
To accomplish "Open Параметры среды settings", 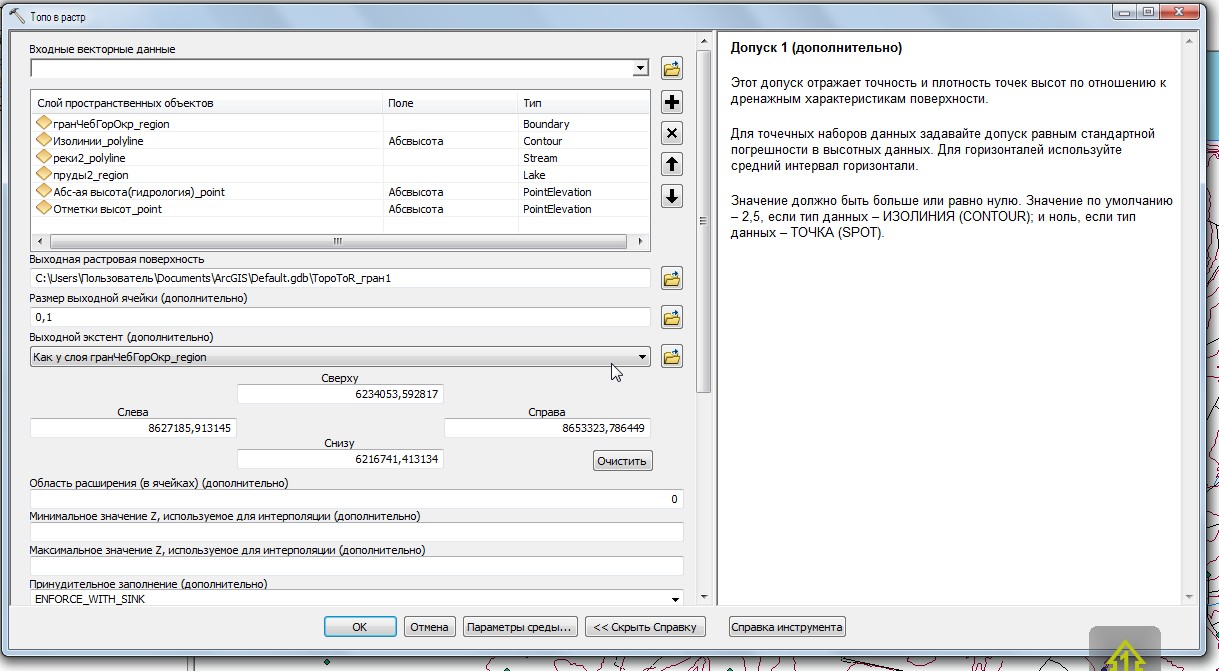I will click(519, 627).
